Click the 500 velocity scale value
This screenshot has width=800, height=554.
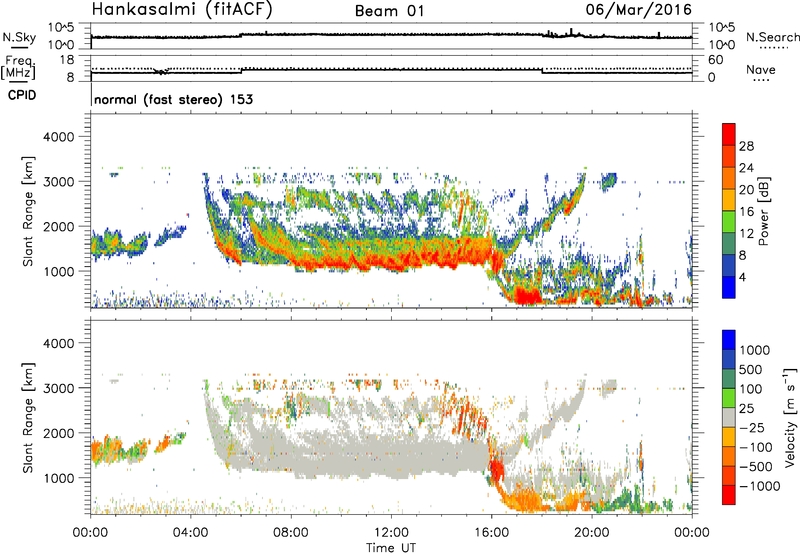pyautogui.click(x=751, y=369)
